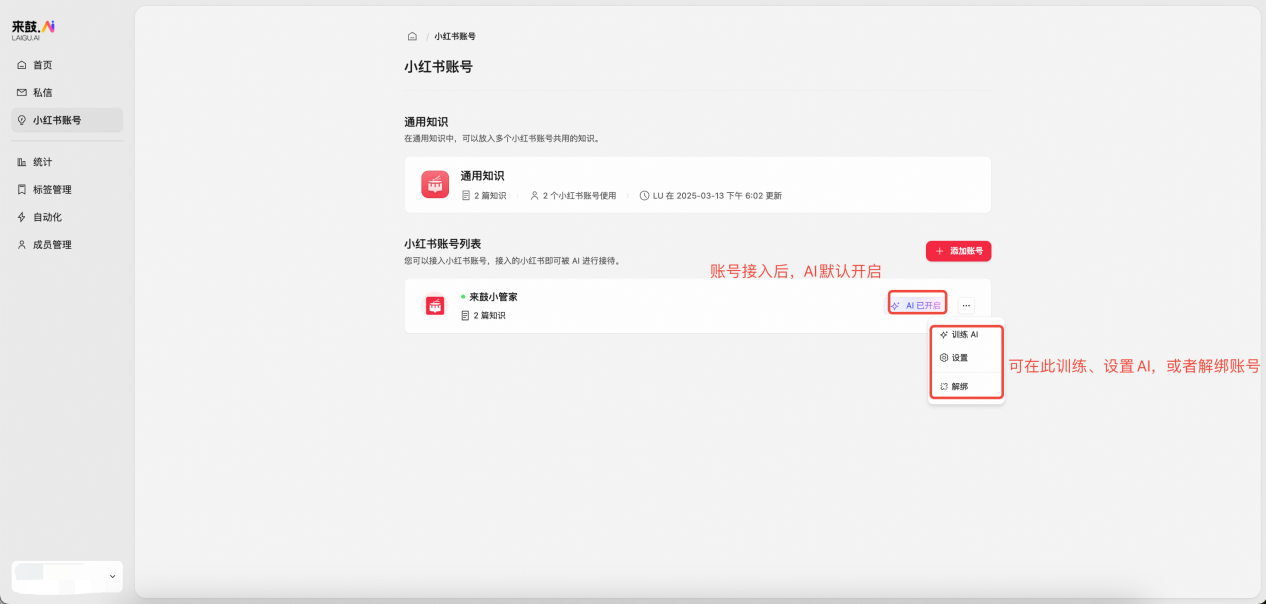Click the 小红书账号 breadcrumb link

click(x=453, y=35)
